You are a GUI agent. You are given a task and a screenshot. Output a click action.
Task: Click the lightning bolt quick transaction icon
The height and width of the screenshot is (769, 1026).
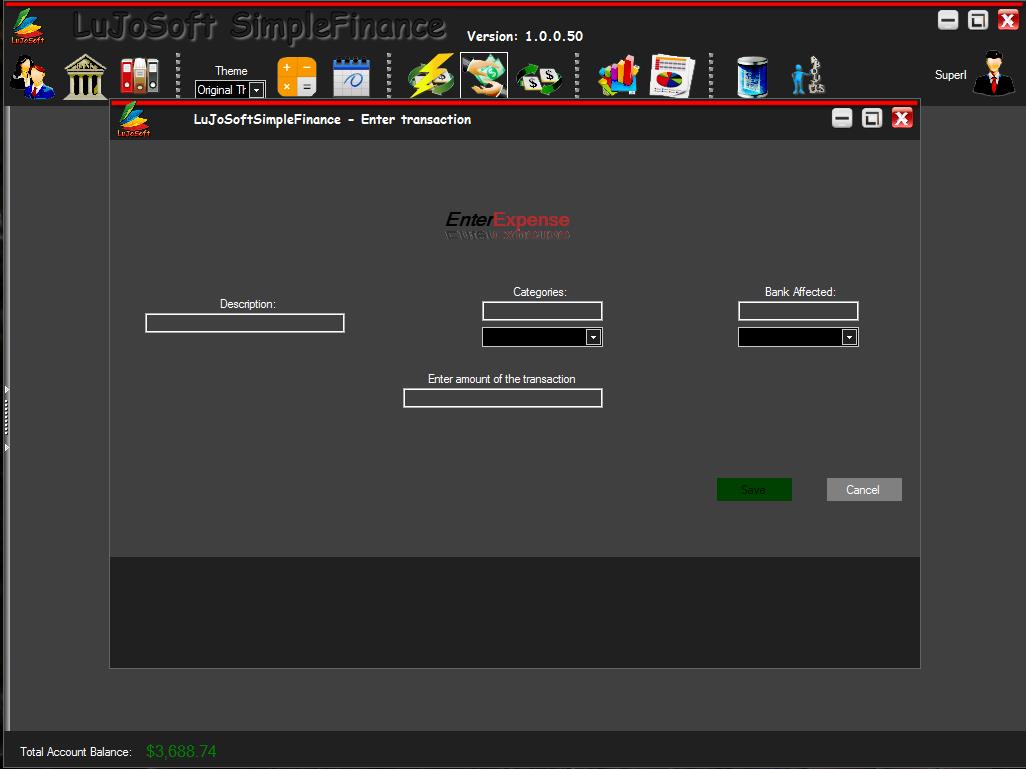click(x=431, y=76)
